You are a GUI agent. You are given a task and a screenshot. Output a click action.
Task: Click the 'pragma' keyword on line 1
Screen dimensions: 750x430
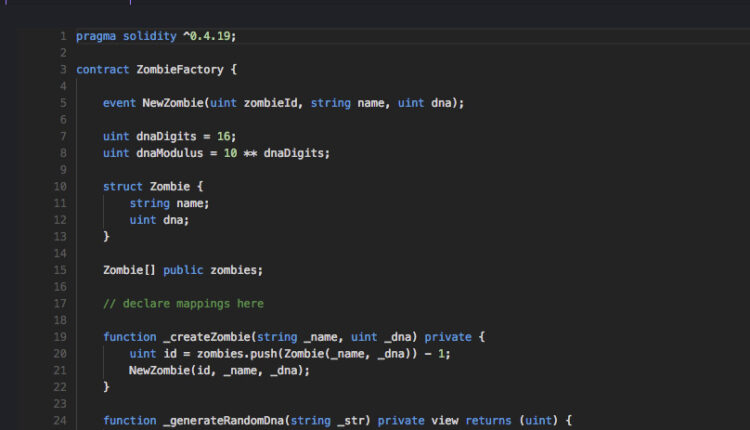pos(96,36)
